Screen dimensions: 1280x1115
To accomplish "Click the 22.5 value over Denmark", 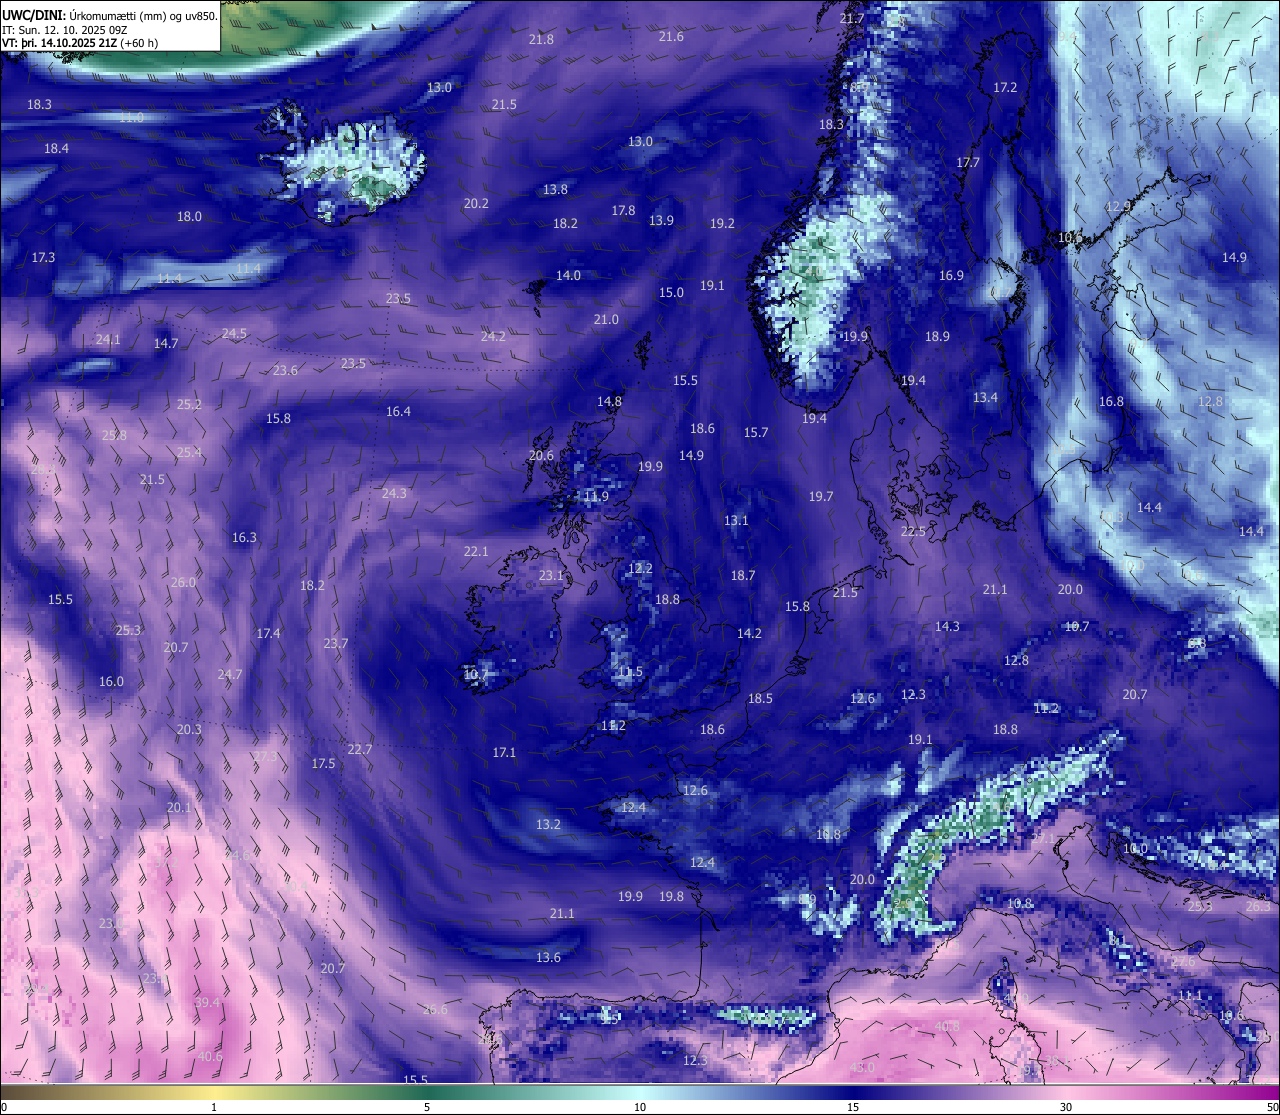I will point(913,531).
